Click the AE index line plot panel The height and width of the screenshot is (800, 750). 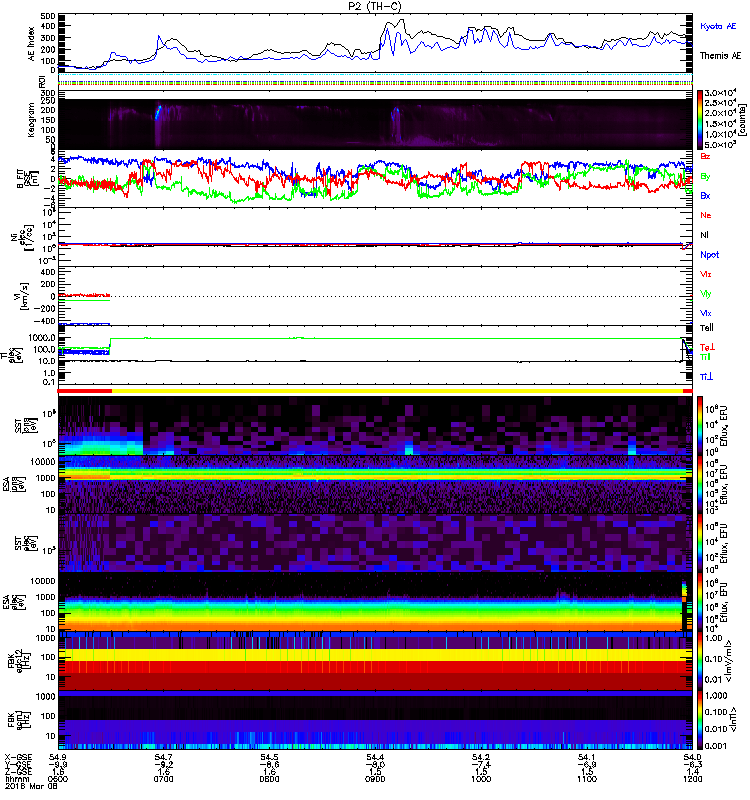375,43
